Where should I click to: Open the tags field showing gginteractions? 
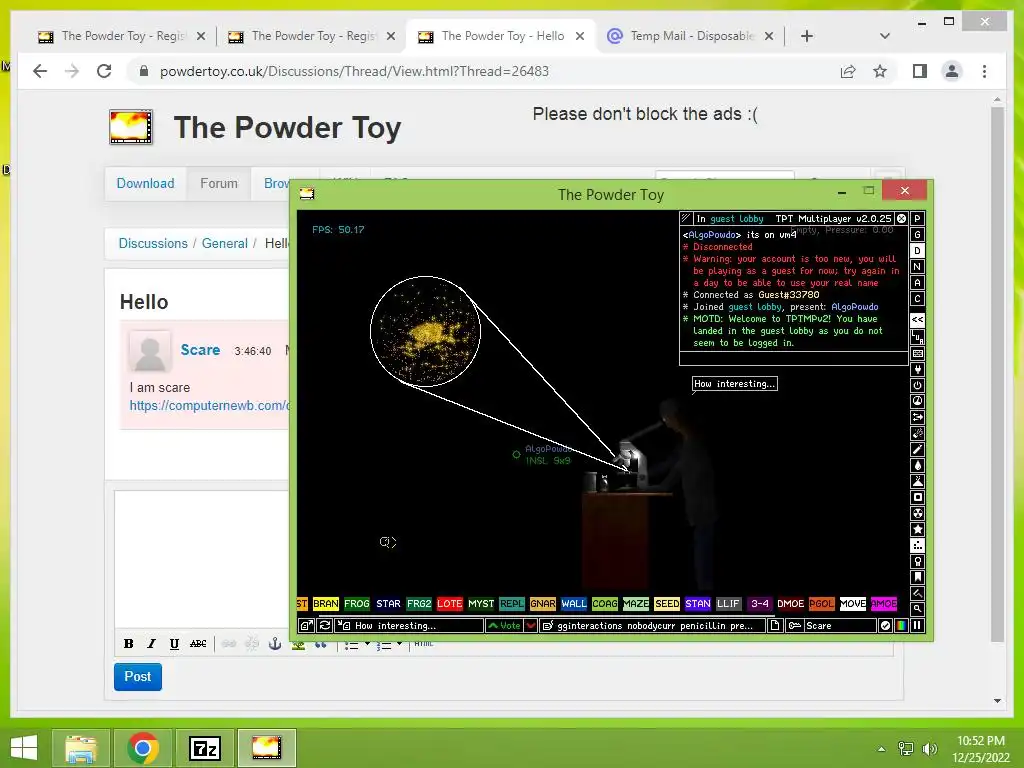coord(652,626)
